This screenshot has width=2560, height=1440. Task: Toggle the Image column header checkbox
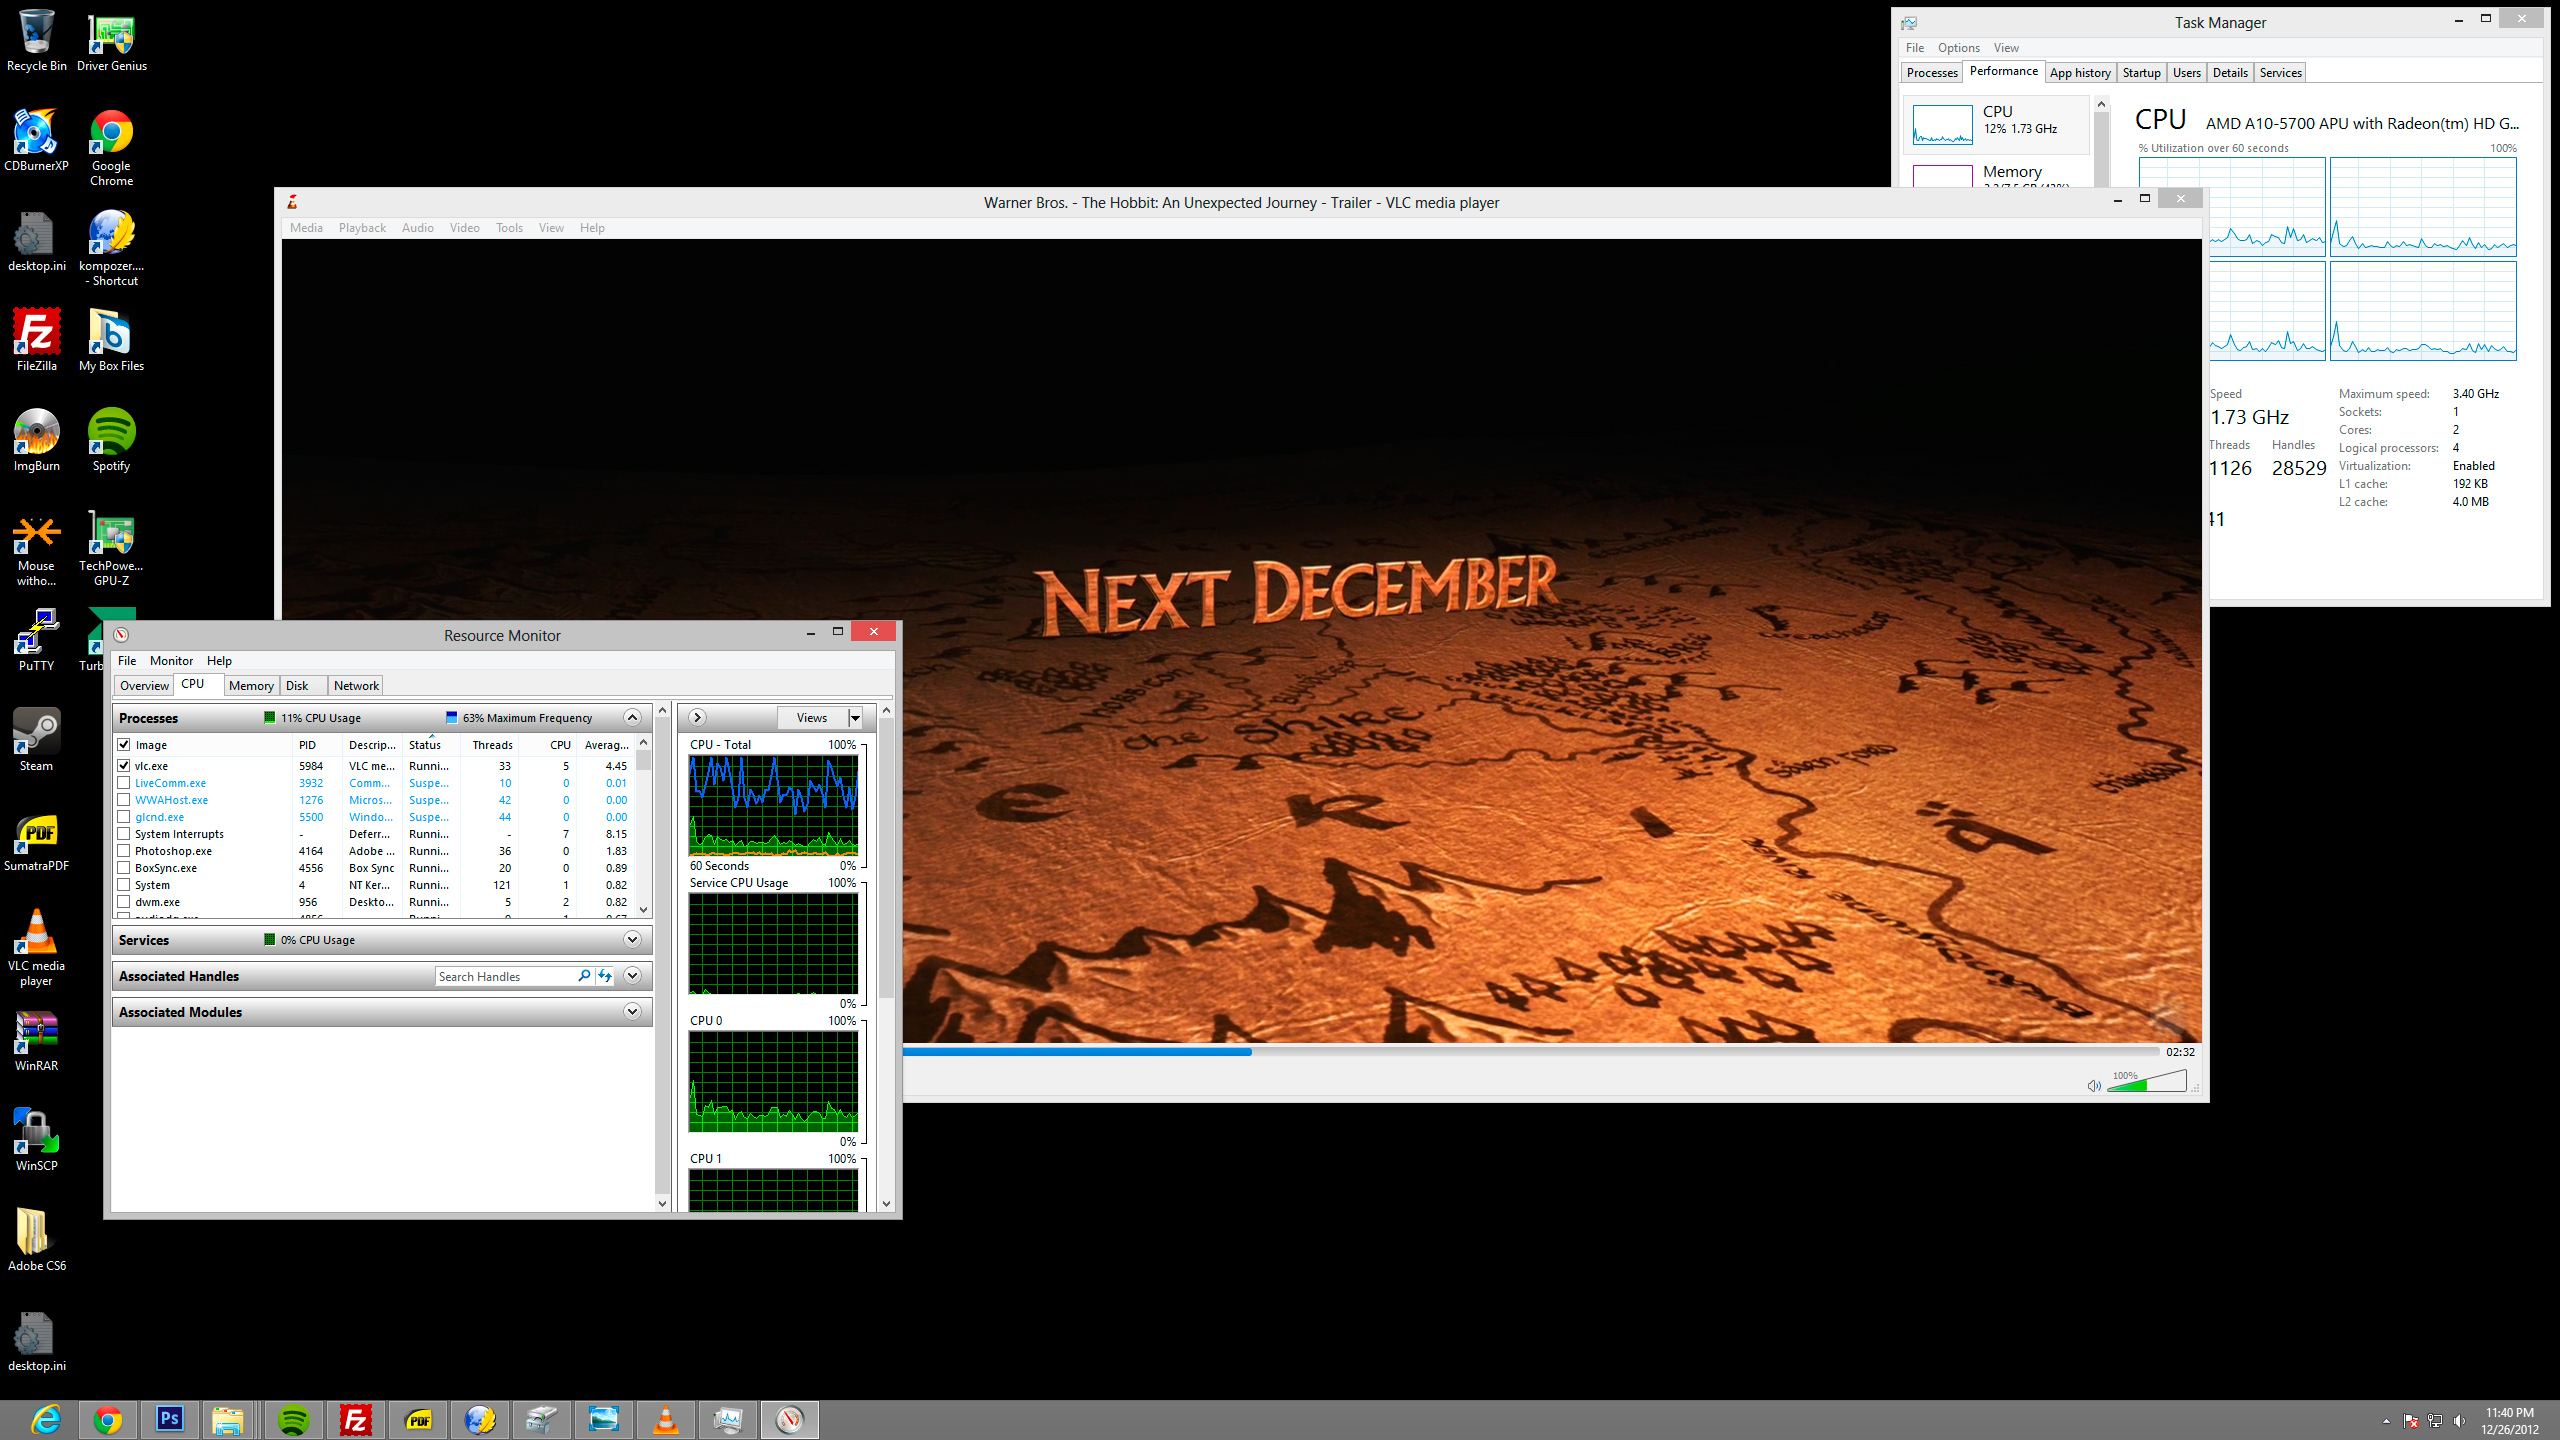124,745
